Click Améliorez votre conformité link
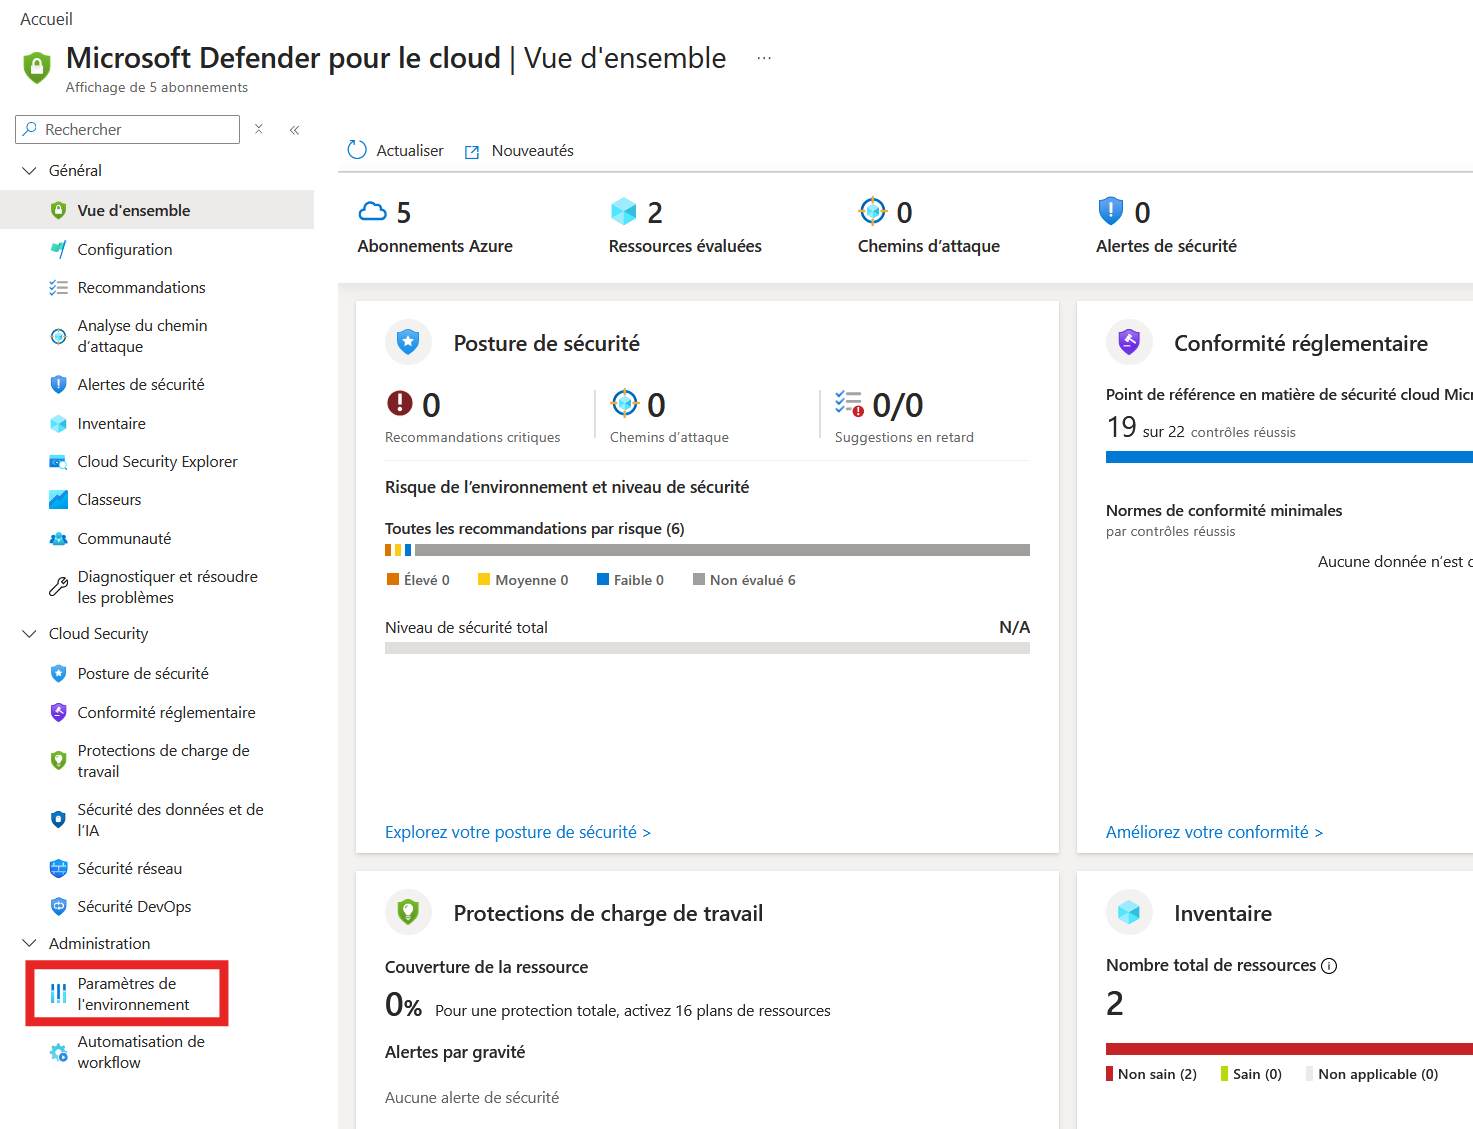 click(x=1214, y=832)
